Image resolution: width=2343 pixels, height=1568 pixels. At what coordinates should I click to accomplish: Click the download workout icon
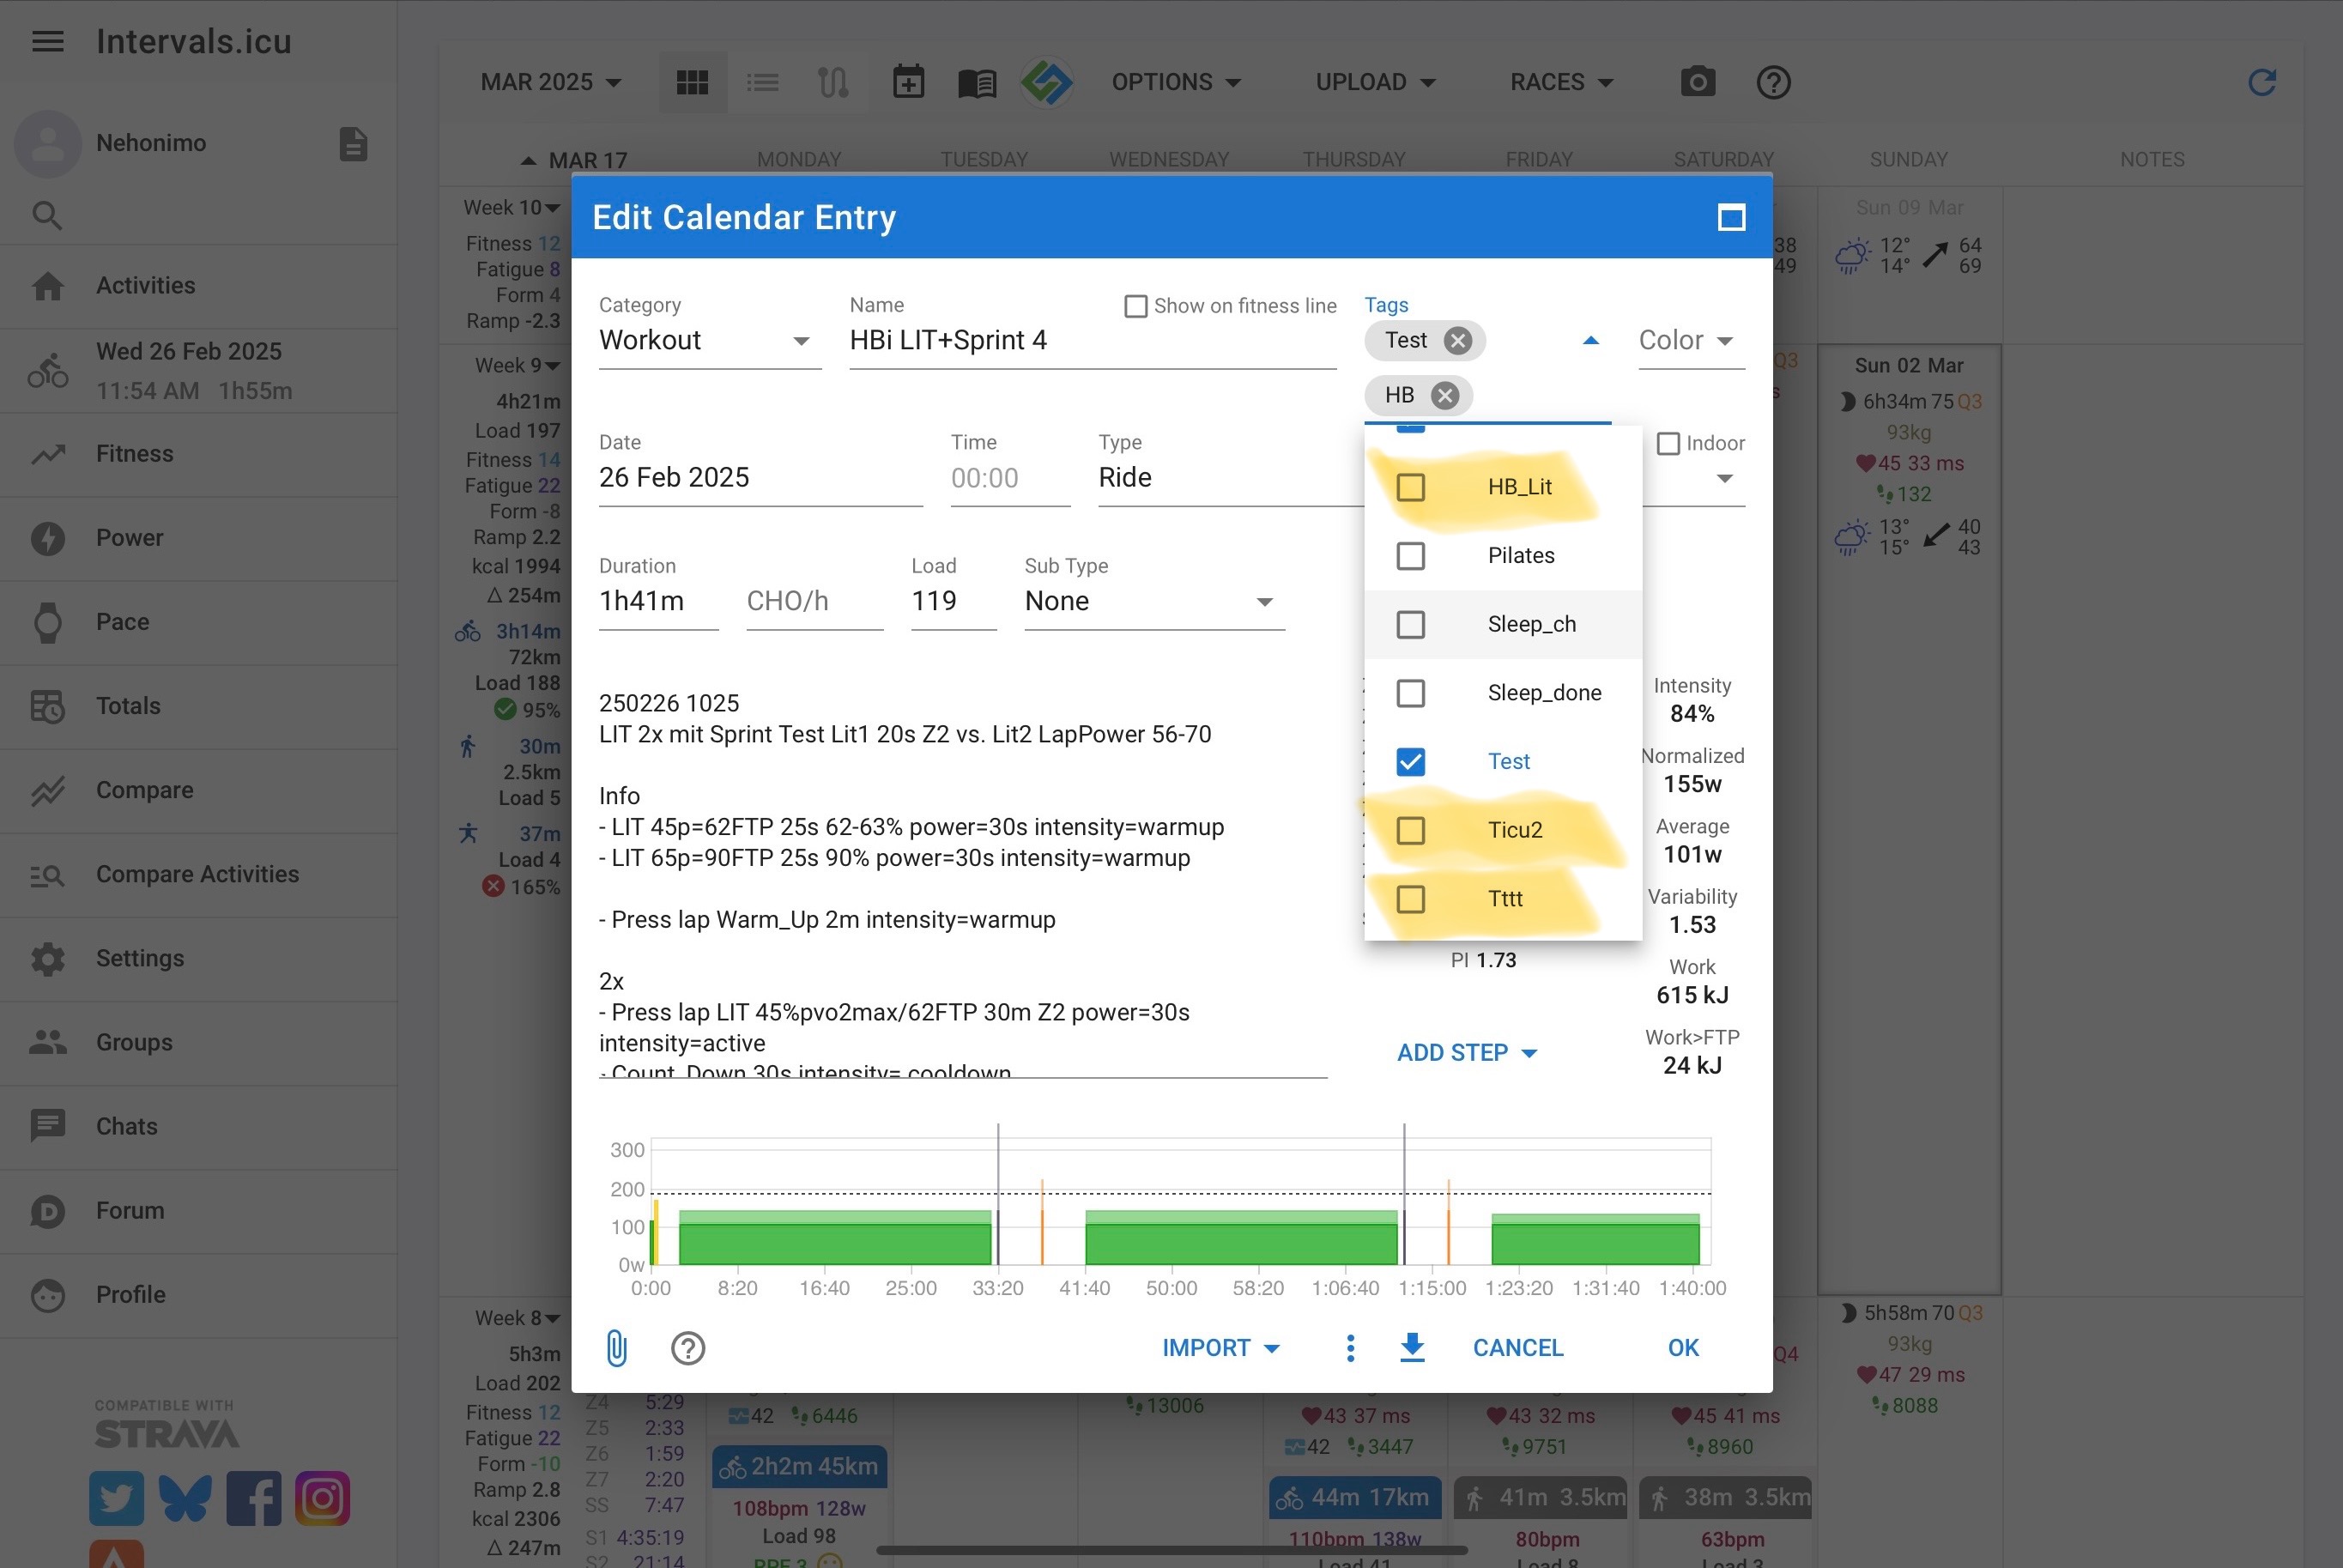point(1411,1347)
